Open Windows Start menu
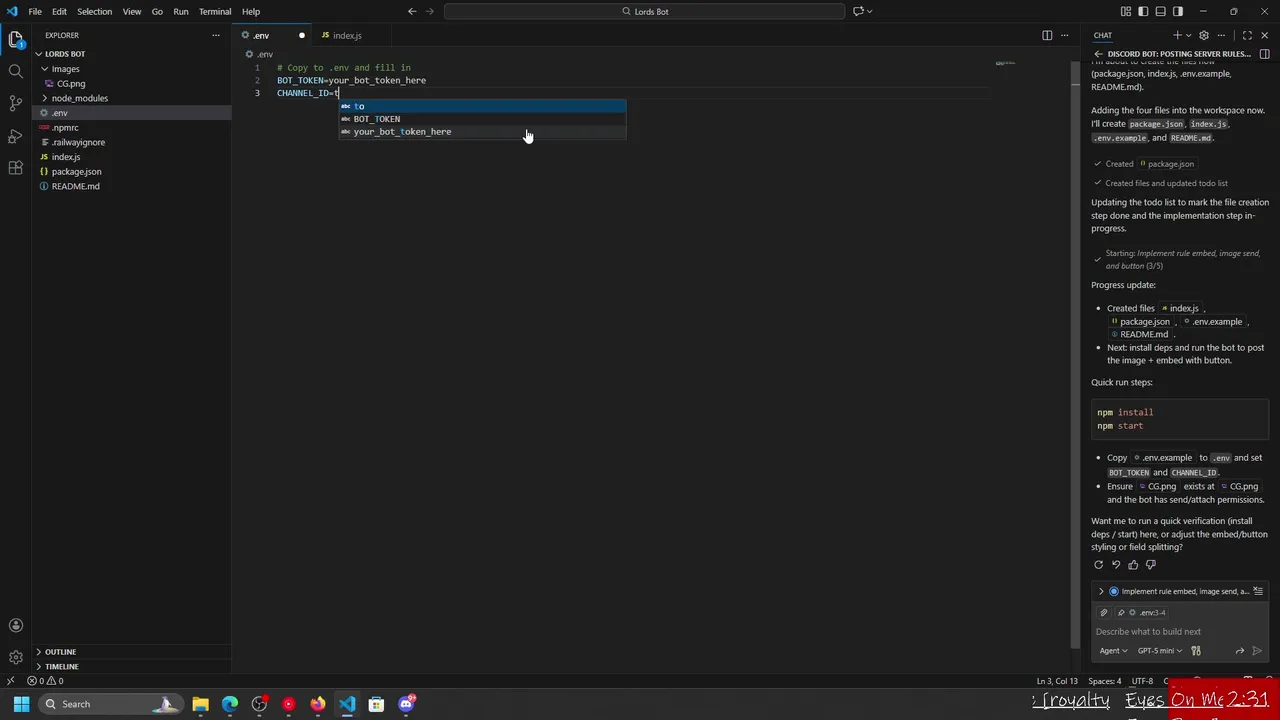Image resolution: width=1280 pixels, height=720 pixels. point(21,704)
